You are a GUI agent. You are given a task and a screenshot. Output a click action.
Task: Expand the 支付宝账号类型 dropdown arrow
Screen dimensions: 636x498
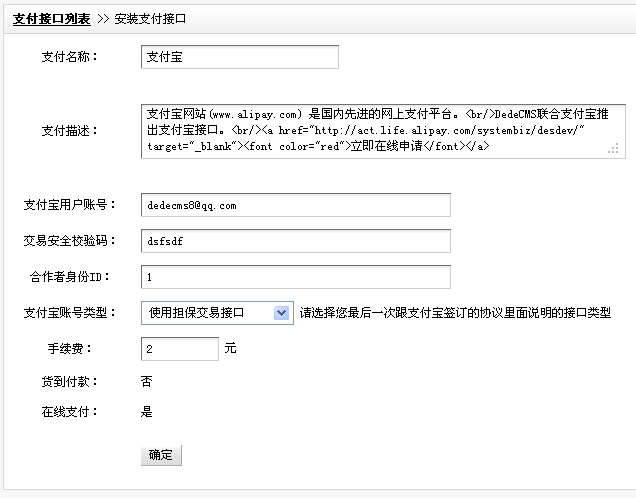(281, 313)
